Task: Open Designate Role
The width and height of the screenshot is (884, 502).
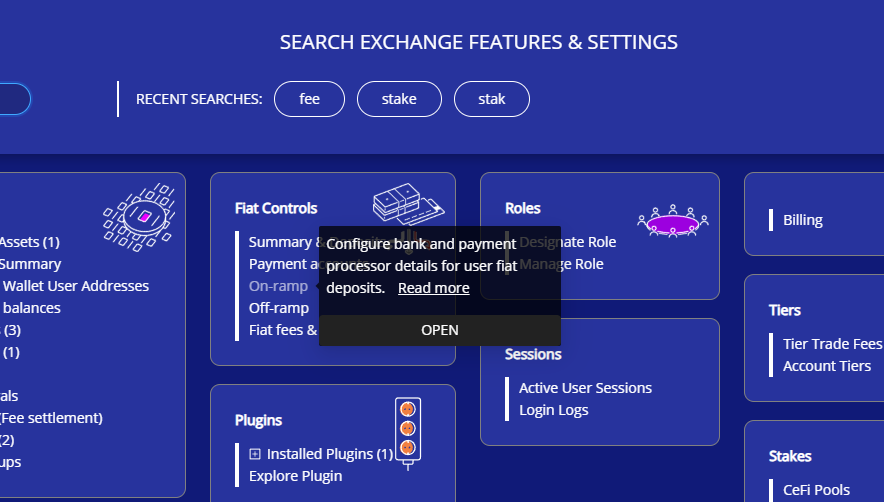Action: [568, 242]
